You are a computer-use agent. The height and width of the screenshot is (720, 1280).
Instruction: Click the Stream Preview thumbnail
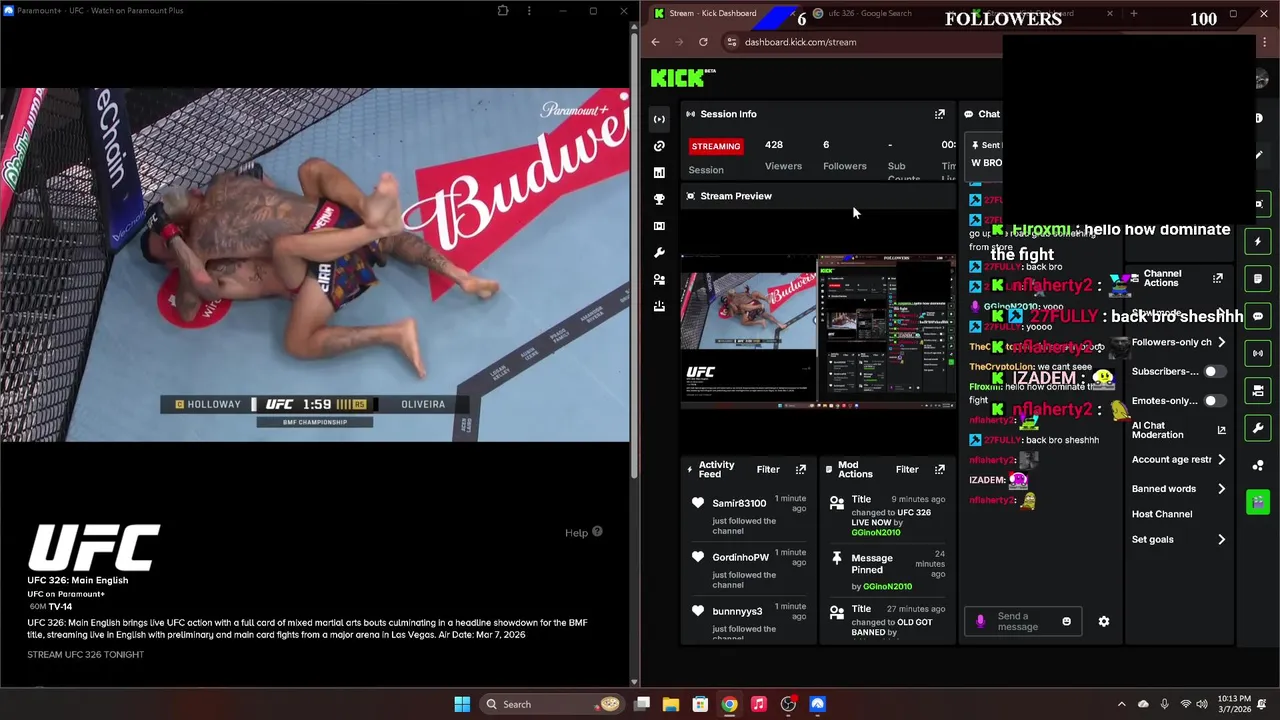pos(818,332)
